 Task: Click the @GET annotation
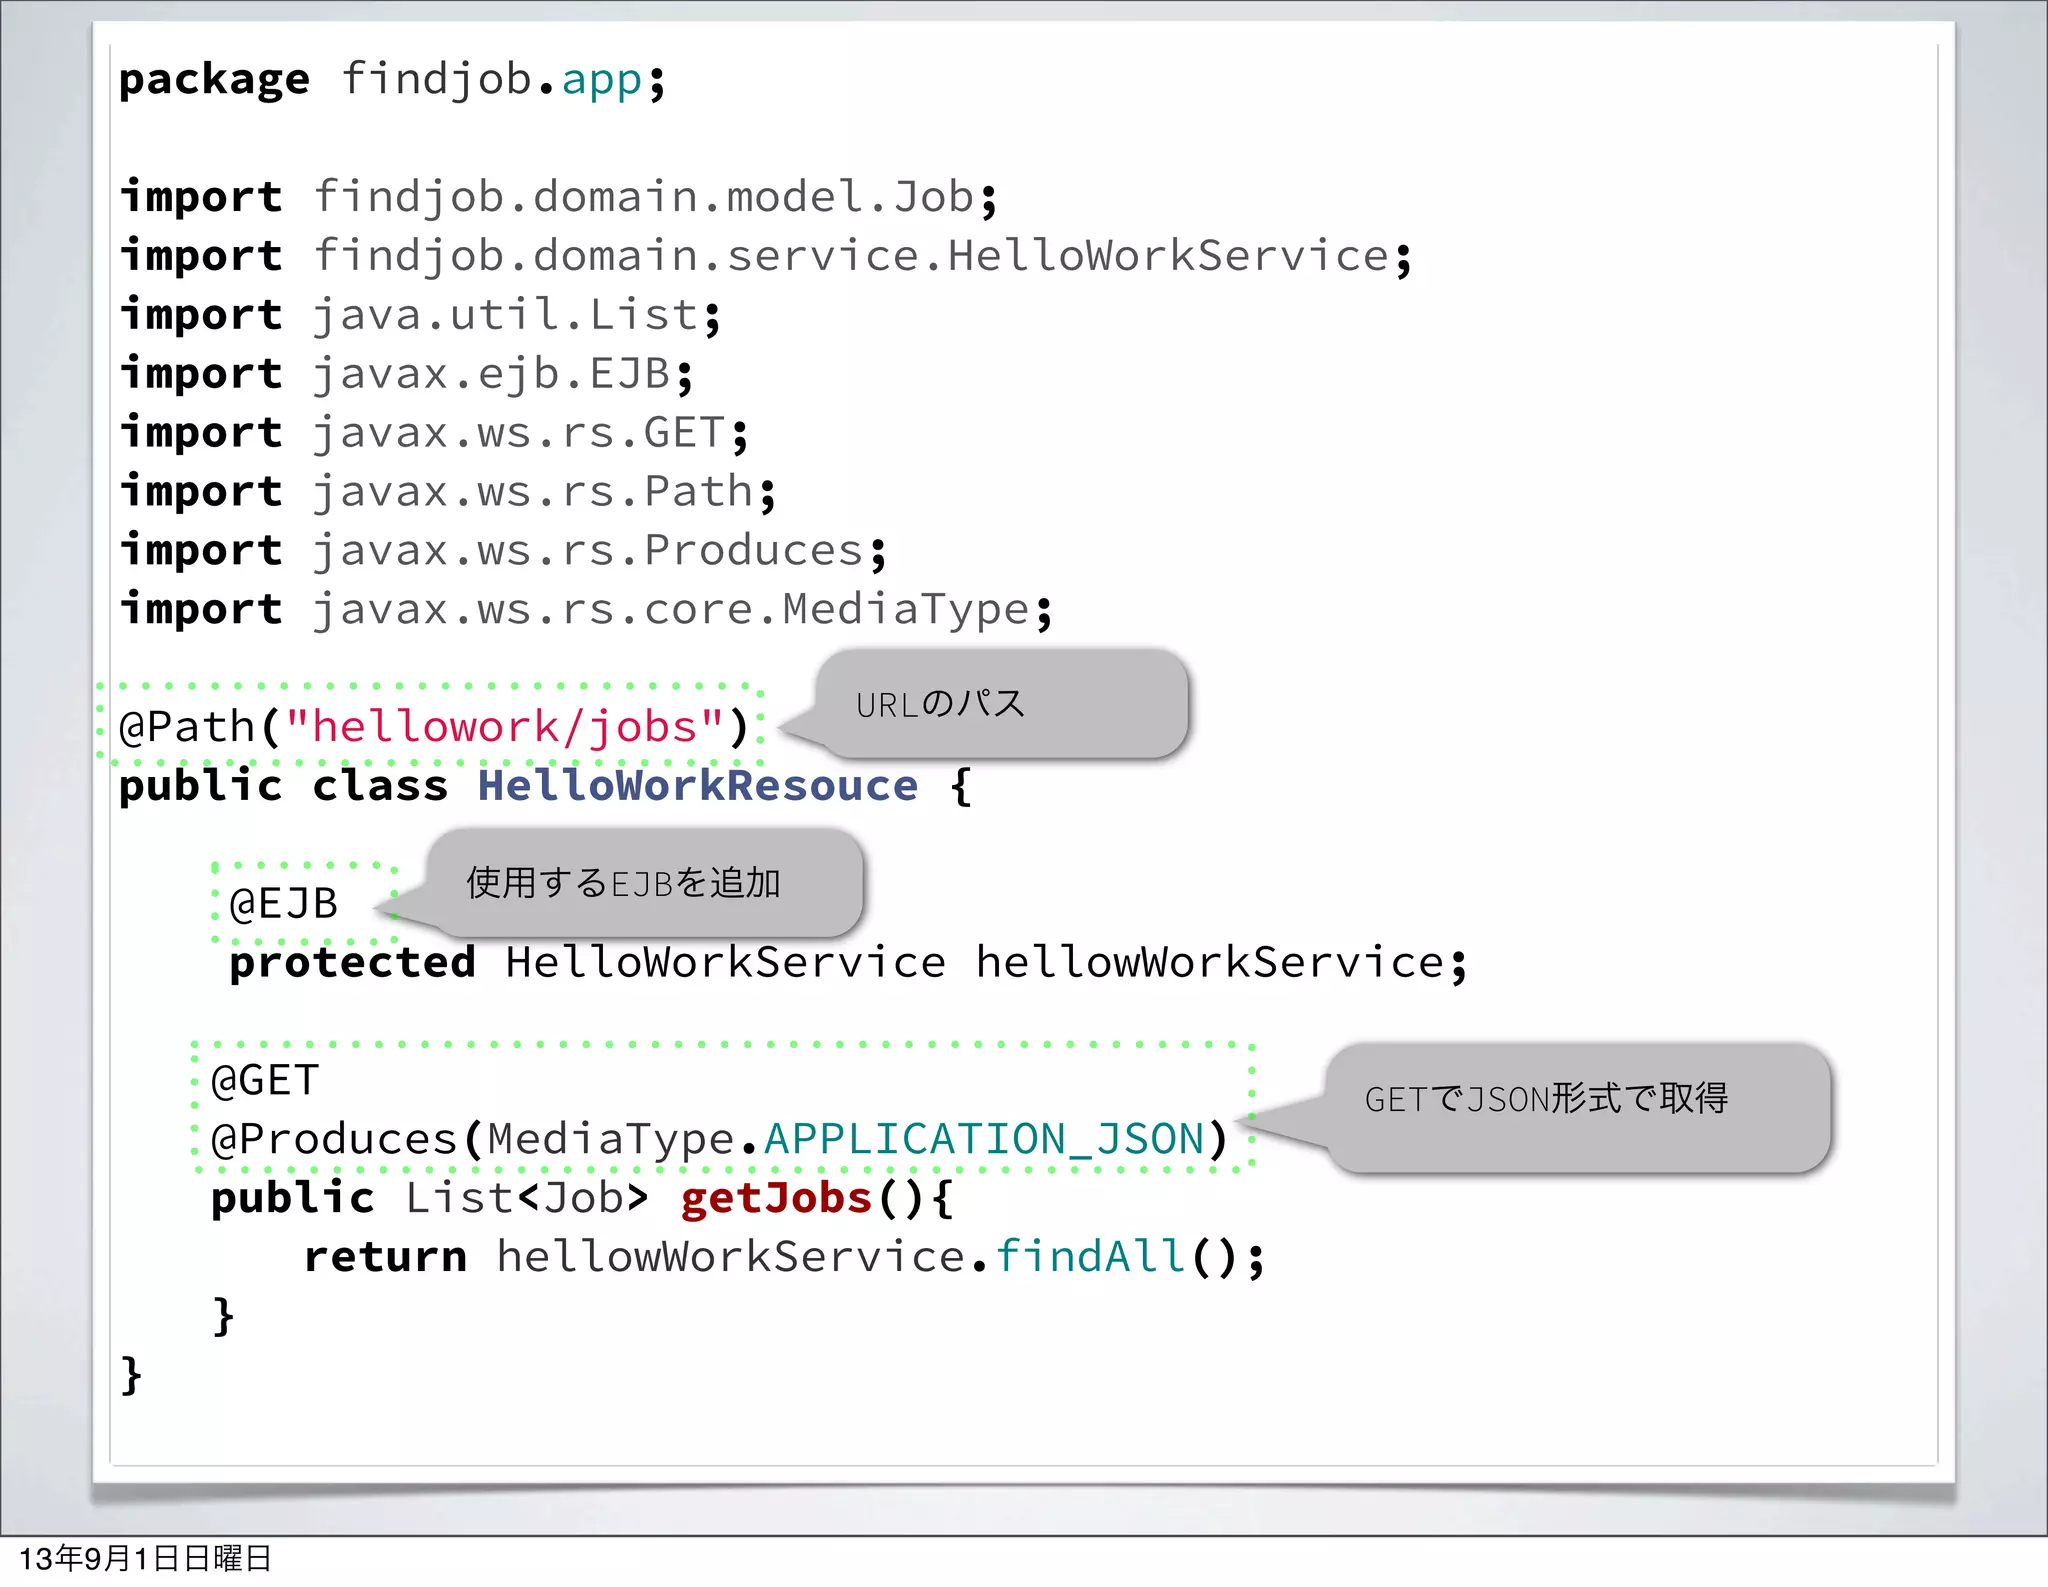point(265,1080)
